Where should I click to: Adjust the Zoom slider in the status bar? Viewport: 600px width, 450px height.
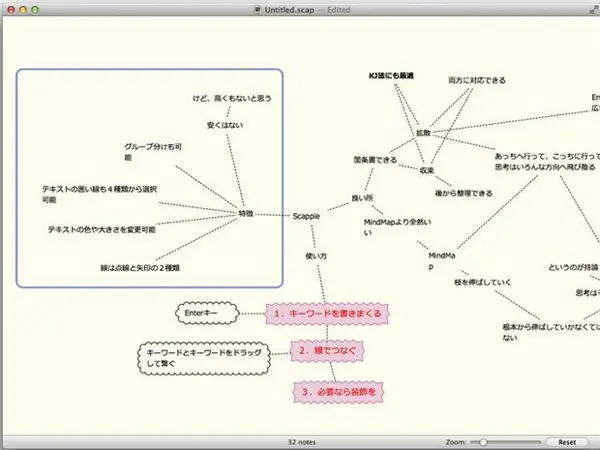(505, 442)
